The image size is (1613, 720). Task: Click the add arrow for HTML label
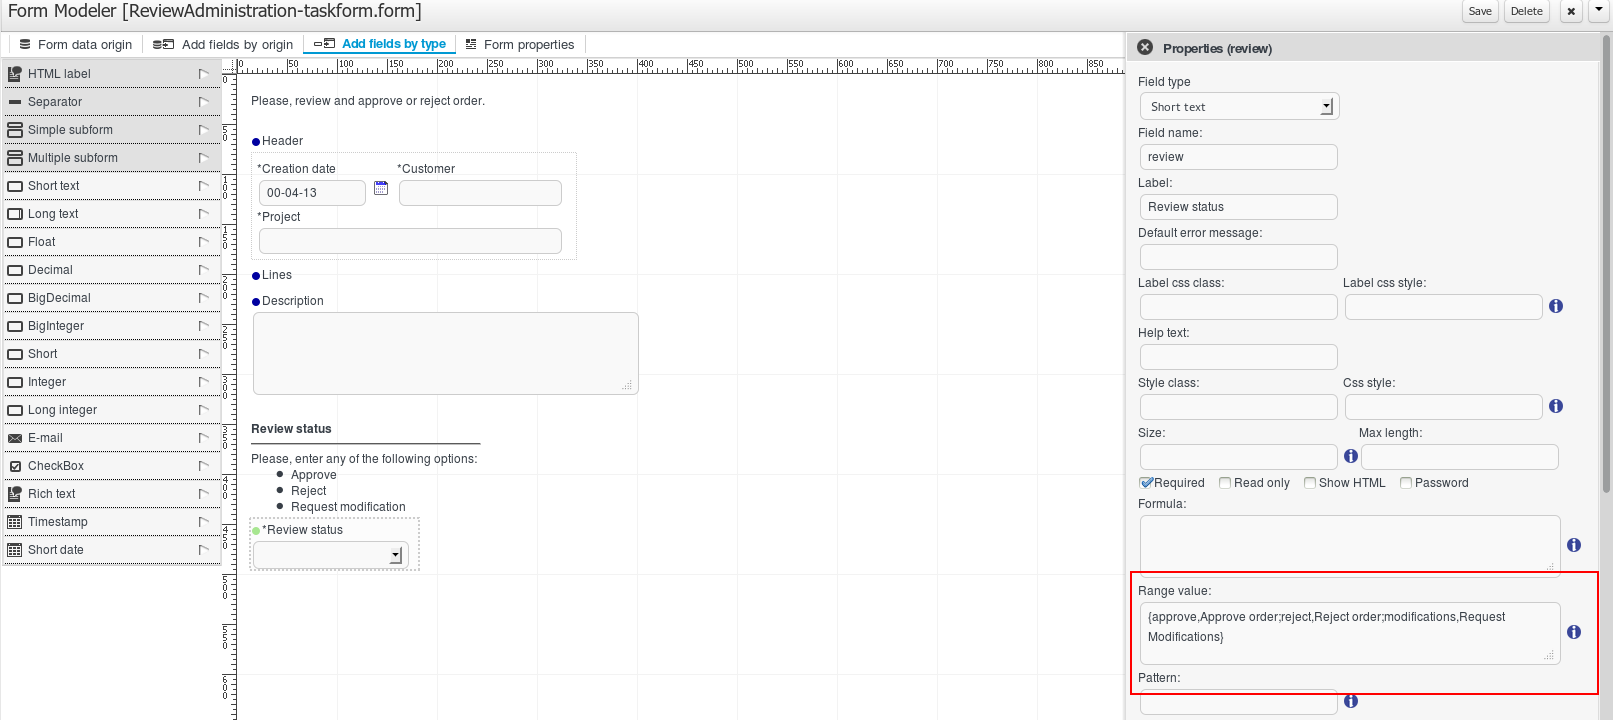click(x=203, y=74)
